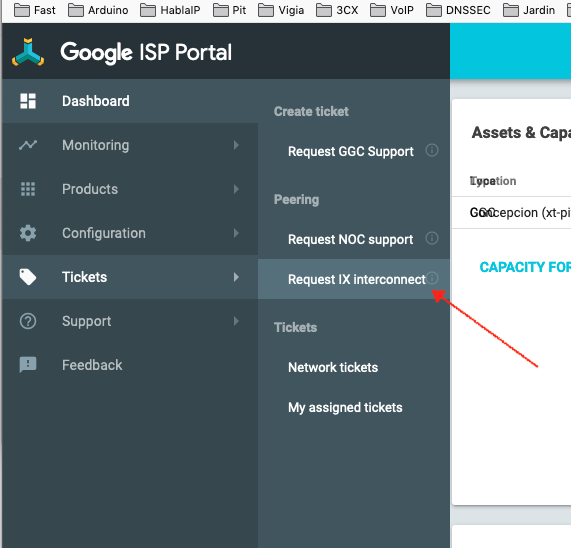
Task: Open Network tickets
Action: [x=333, y=367]
